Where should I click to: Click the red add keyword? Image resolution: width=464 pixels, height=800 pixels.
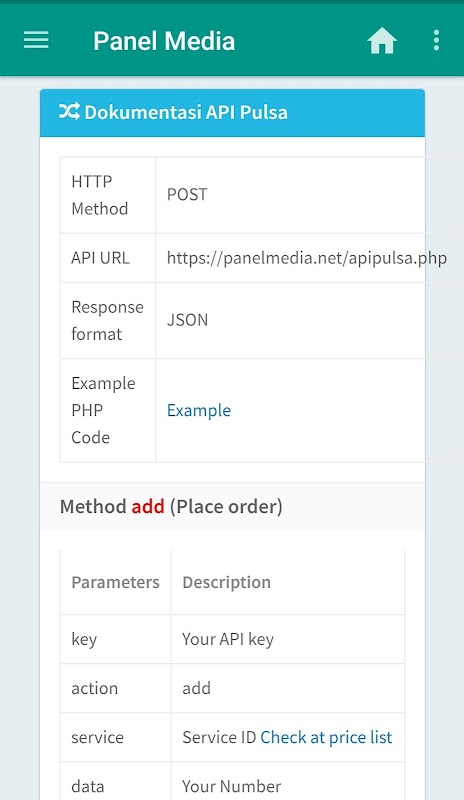coord(148,507)
